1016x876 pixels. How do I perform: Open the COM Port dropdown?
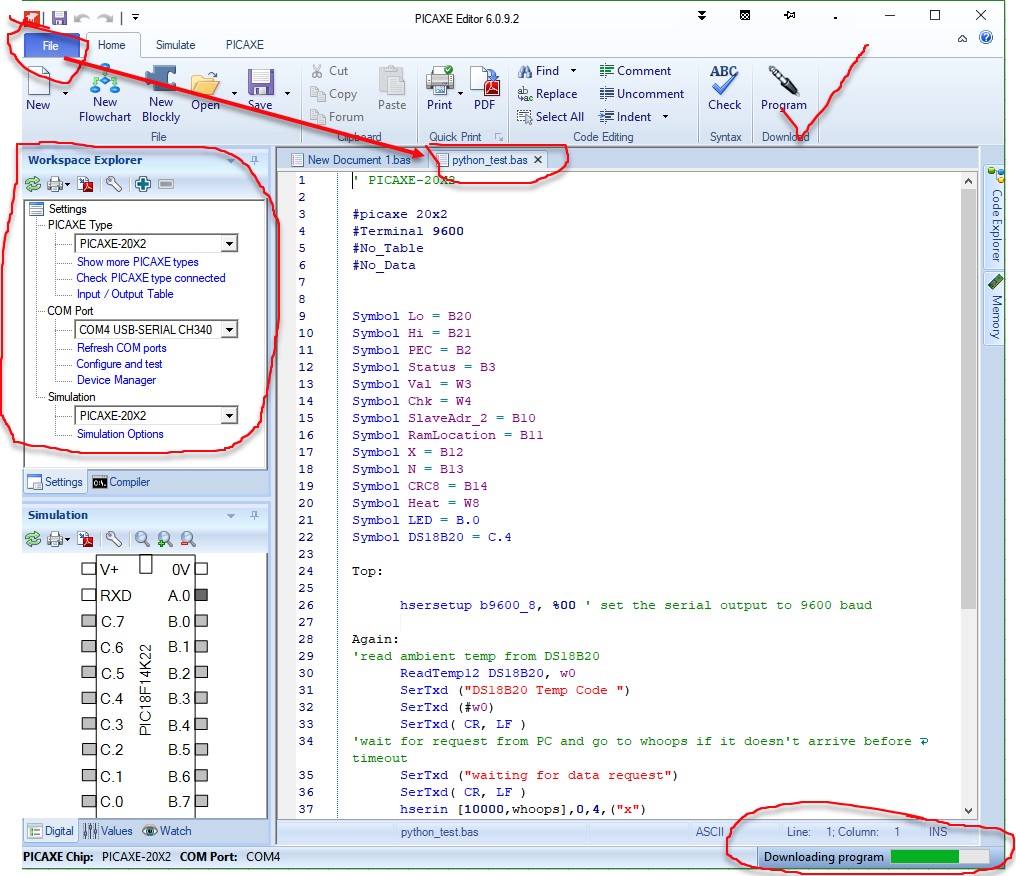pos(229,329)
